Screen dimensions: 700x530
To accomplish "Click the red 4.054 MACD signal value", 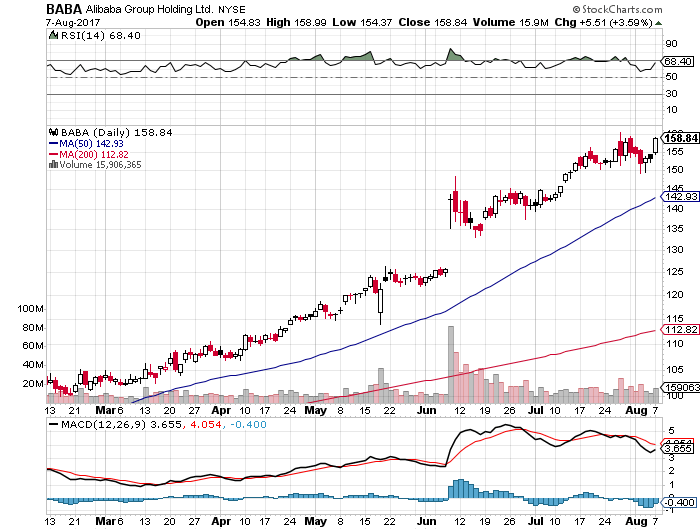I will (206, 424).
